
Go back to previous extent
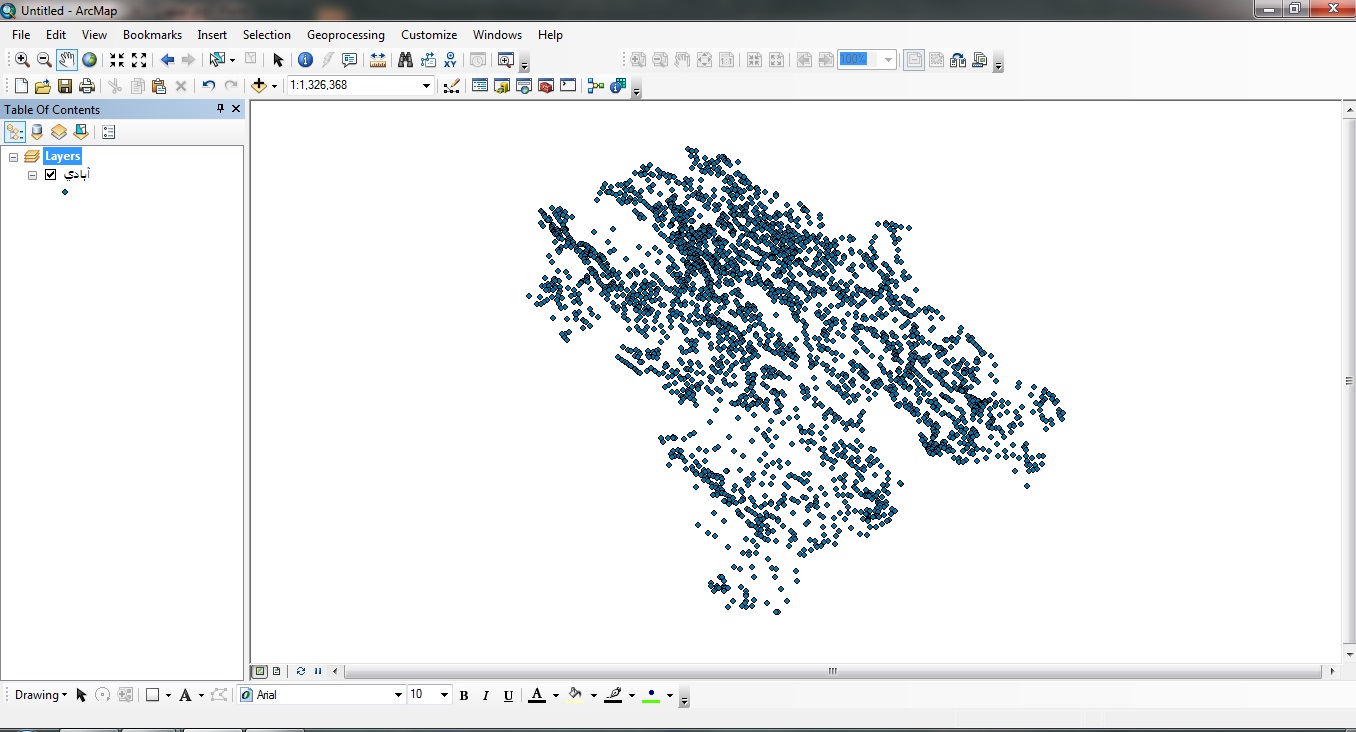(x=167, y=60)
